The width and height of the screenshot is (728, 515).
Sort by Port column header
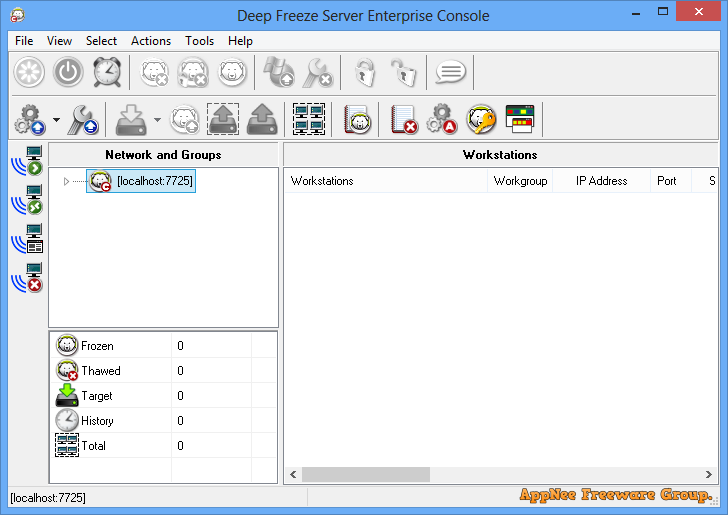coord(671,181)
